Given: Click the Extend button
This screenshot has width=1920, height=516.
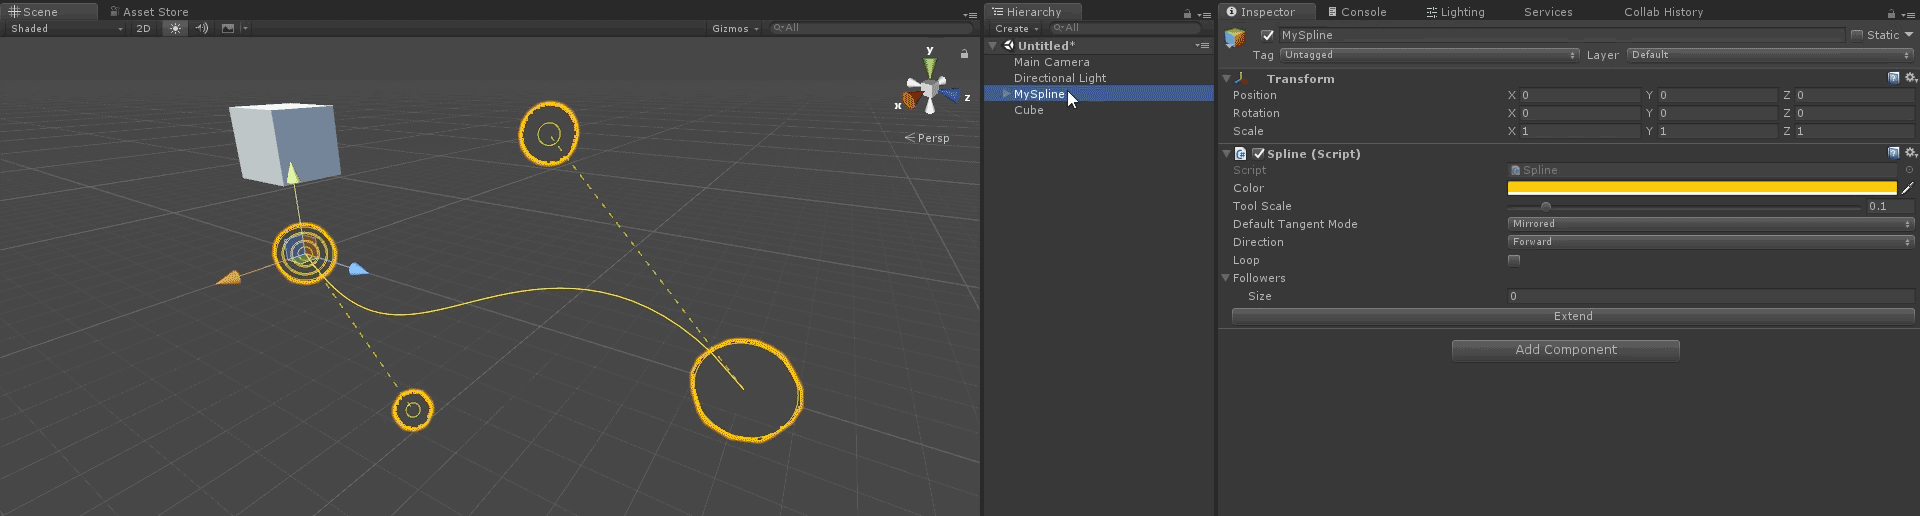Looking at the screenshot, I should (x=1572, y=316).
